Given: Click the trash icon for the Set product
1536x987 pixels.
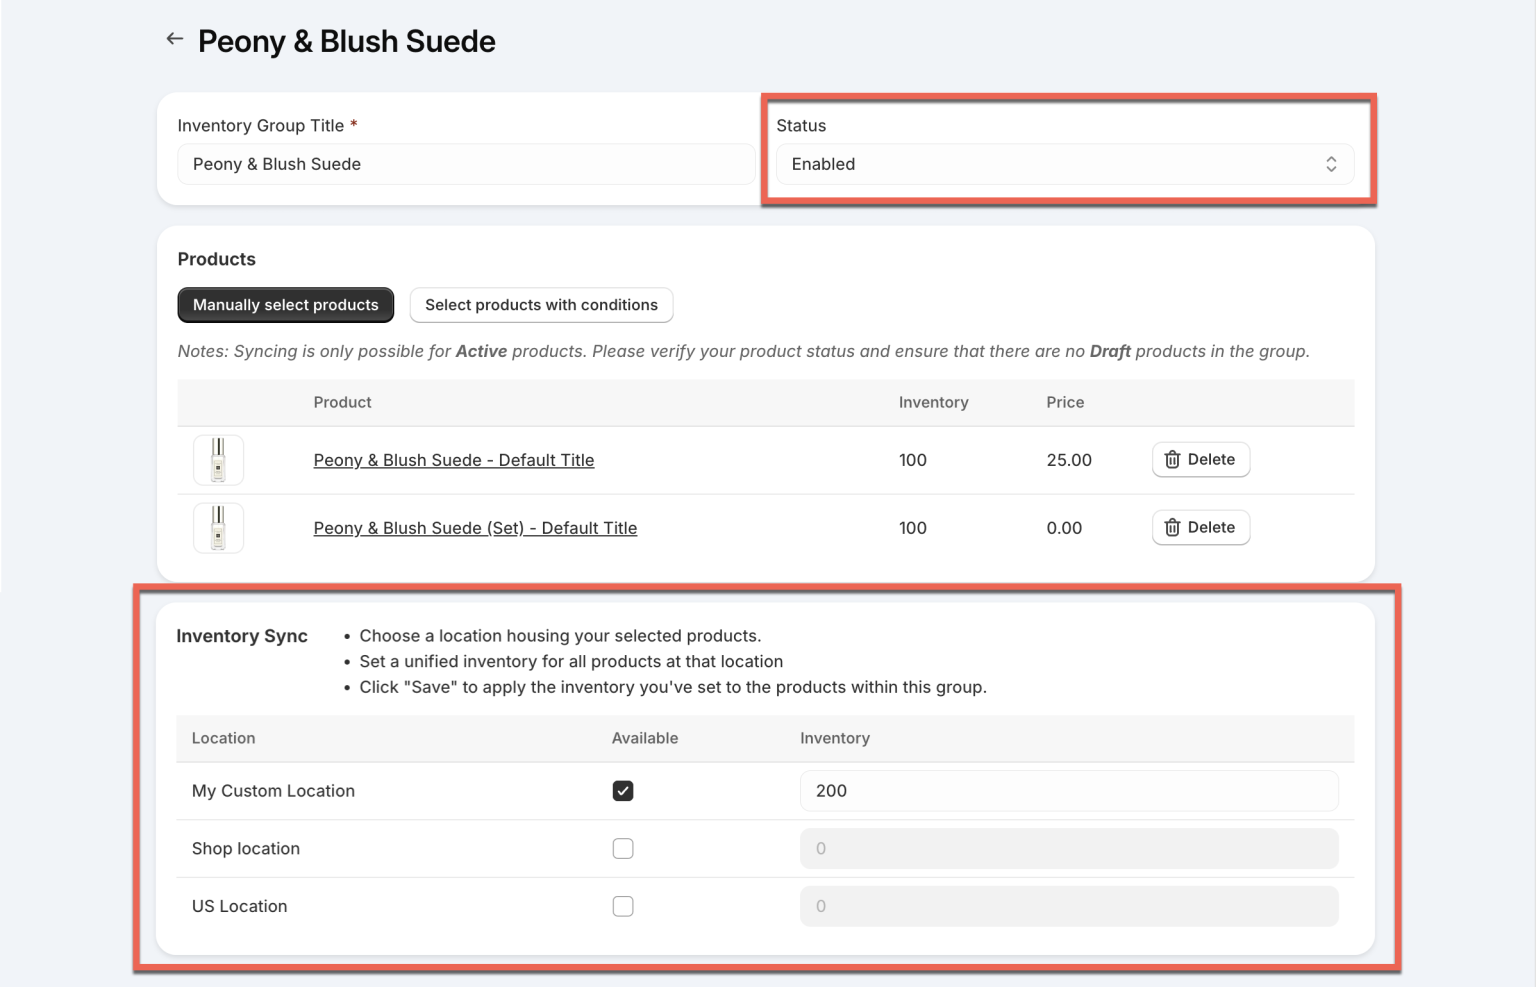Looking at the screenshot, I should point(1172,527).
